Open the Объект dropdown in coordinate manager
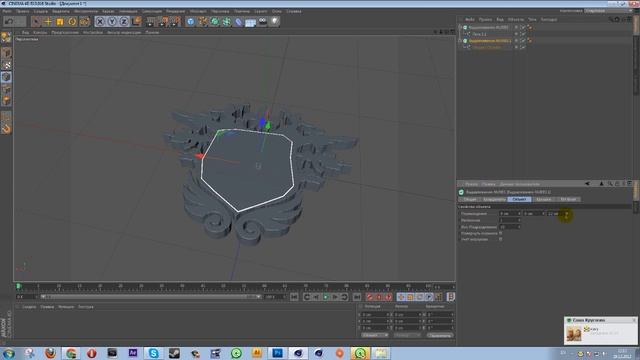This screenshot has width=640, height=360. (375, 336)
